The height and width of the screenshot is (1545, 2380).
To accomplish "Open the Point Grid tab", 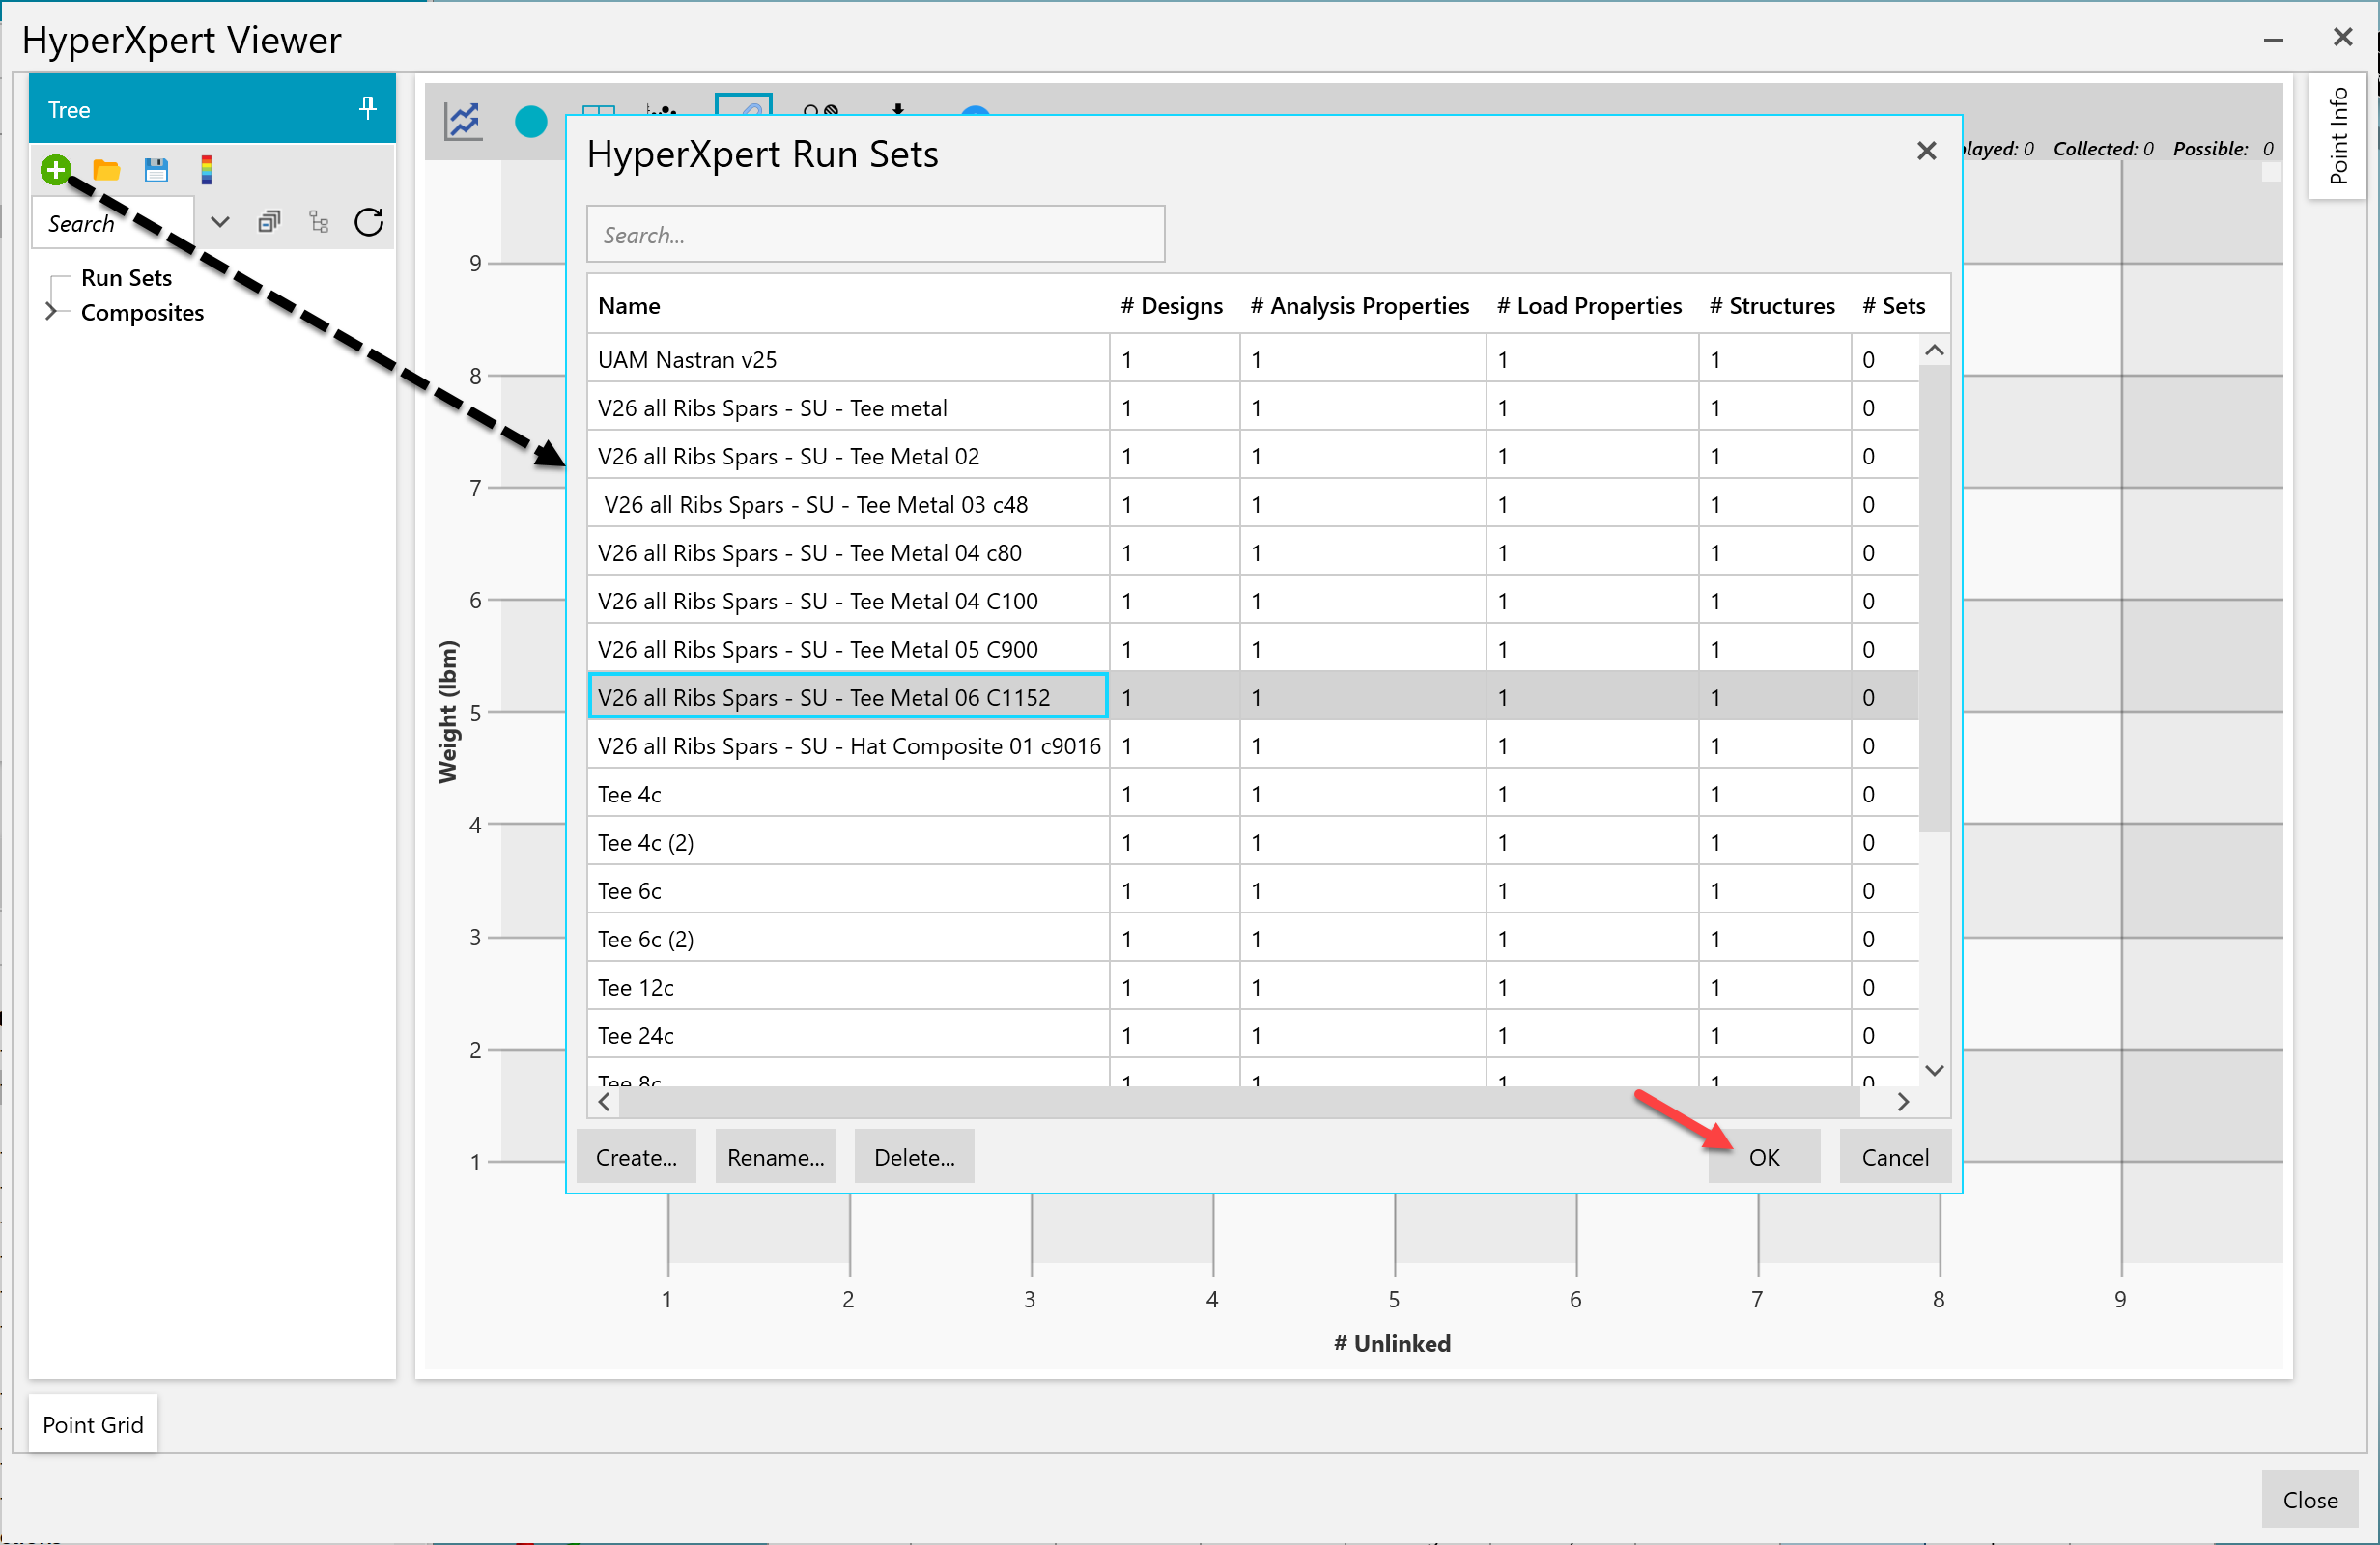I will [93, 1424].
